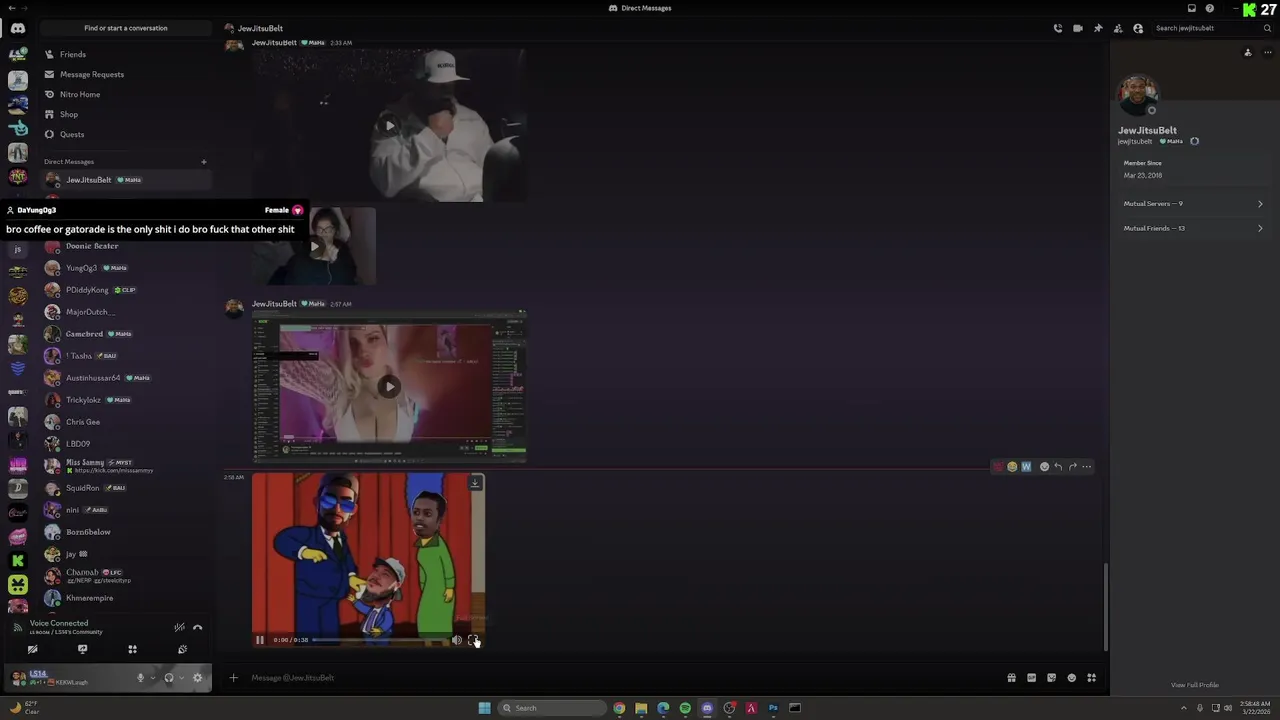Open the Miss Sammy conversation
This screenshot has height=720, width=1280.
pos(126,466)
